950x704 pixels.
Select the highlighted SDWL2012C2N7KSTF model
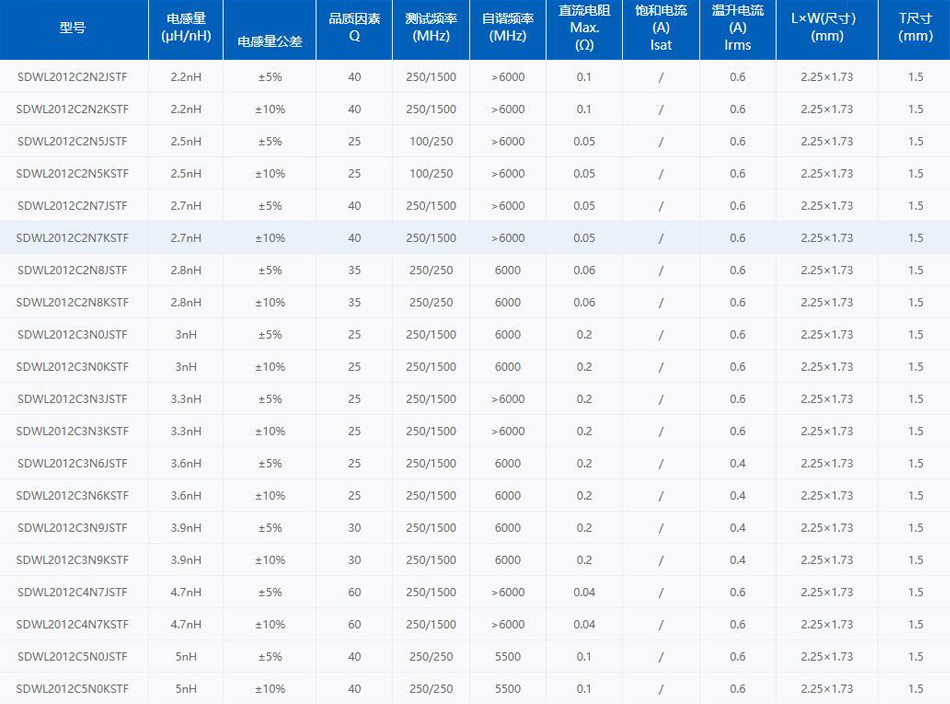tap(72, 238)
